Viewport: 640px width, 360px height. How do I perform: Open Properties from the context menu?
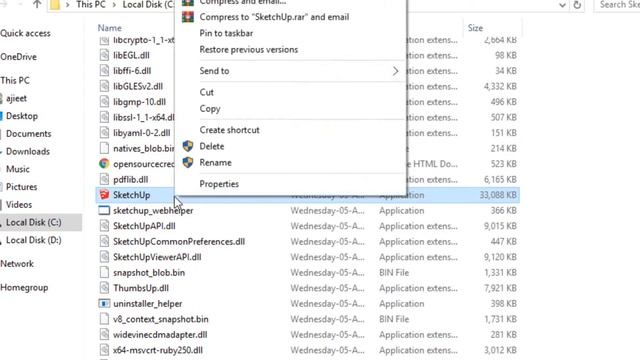[x=219, y=184]
